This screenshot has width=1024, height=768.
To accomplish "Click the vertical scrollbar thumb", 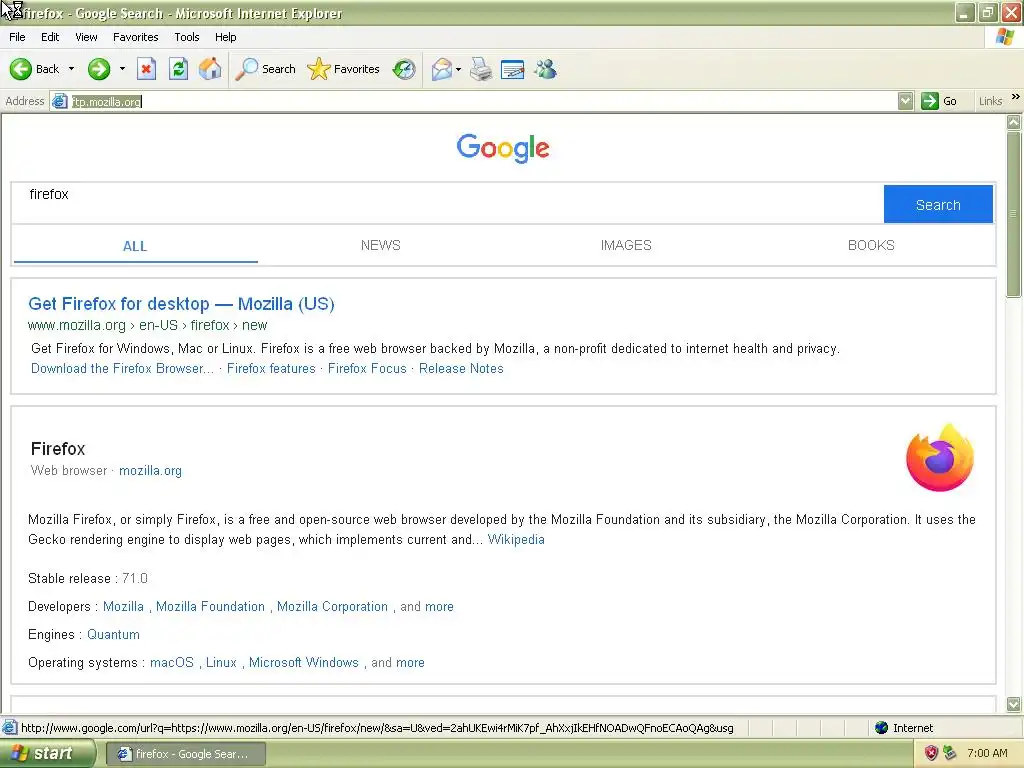I will point(1014,213).
